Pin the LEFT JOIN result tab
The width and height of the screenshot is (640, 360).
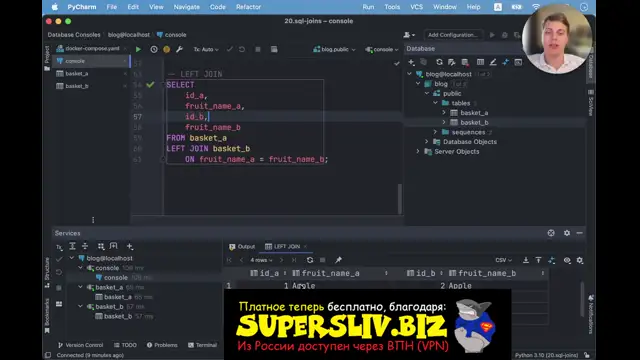point(338,260)
